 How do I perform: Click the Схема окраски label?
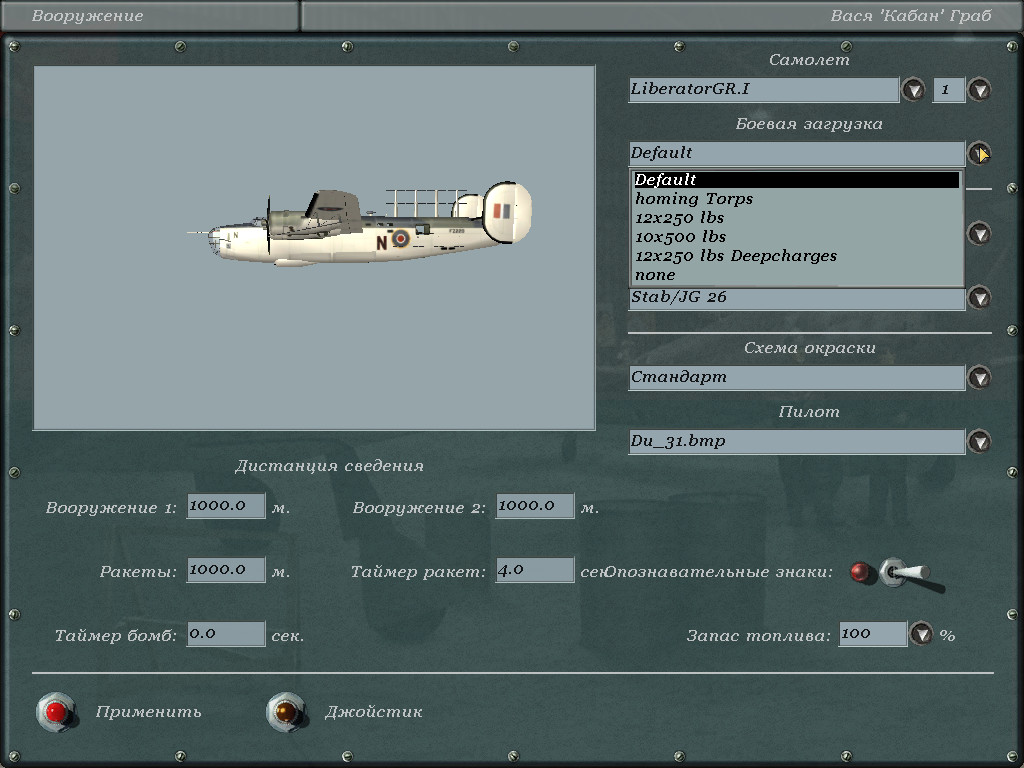point(810,348)
